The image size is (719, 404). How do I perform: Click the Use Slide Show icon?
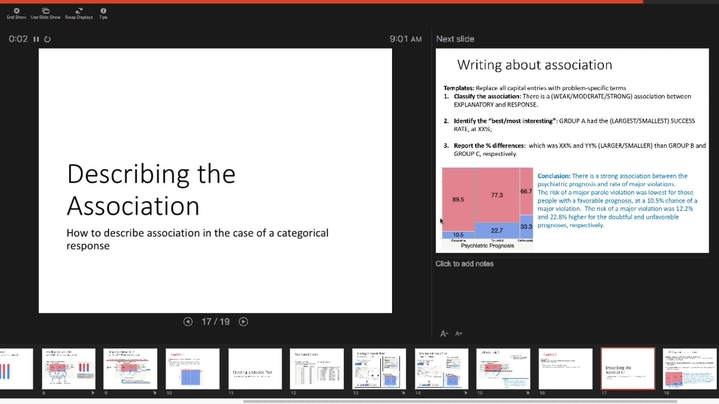[x=46, y=12]
